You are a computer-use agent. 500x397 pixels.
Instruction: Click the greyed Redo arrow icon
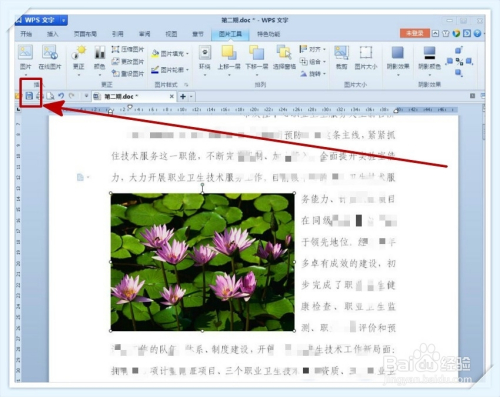point(71,96)
